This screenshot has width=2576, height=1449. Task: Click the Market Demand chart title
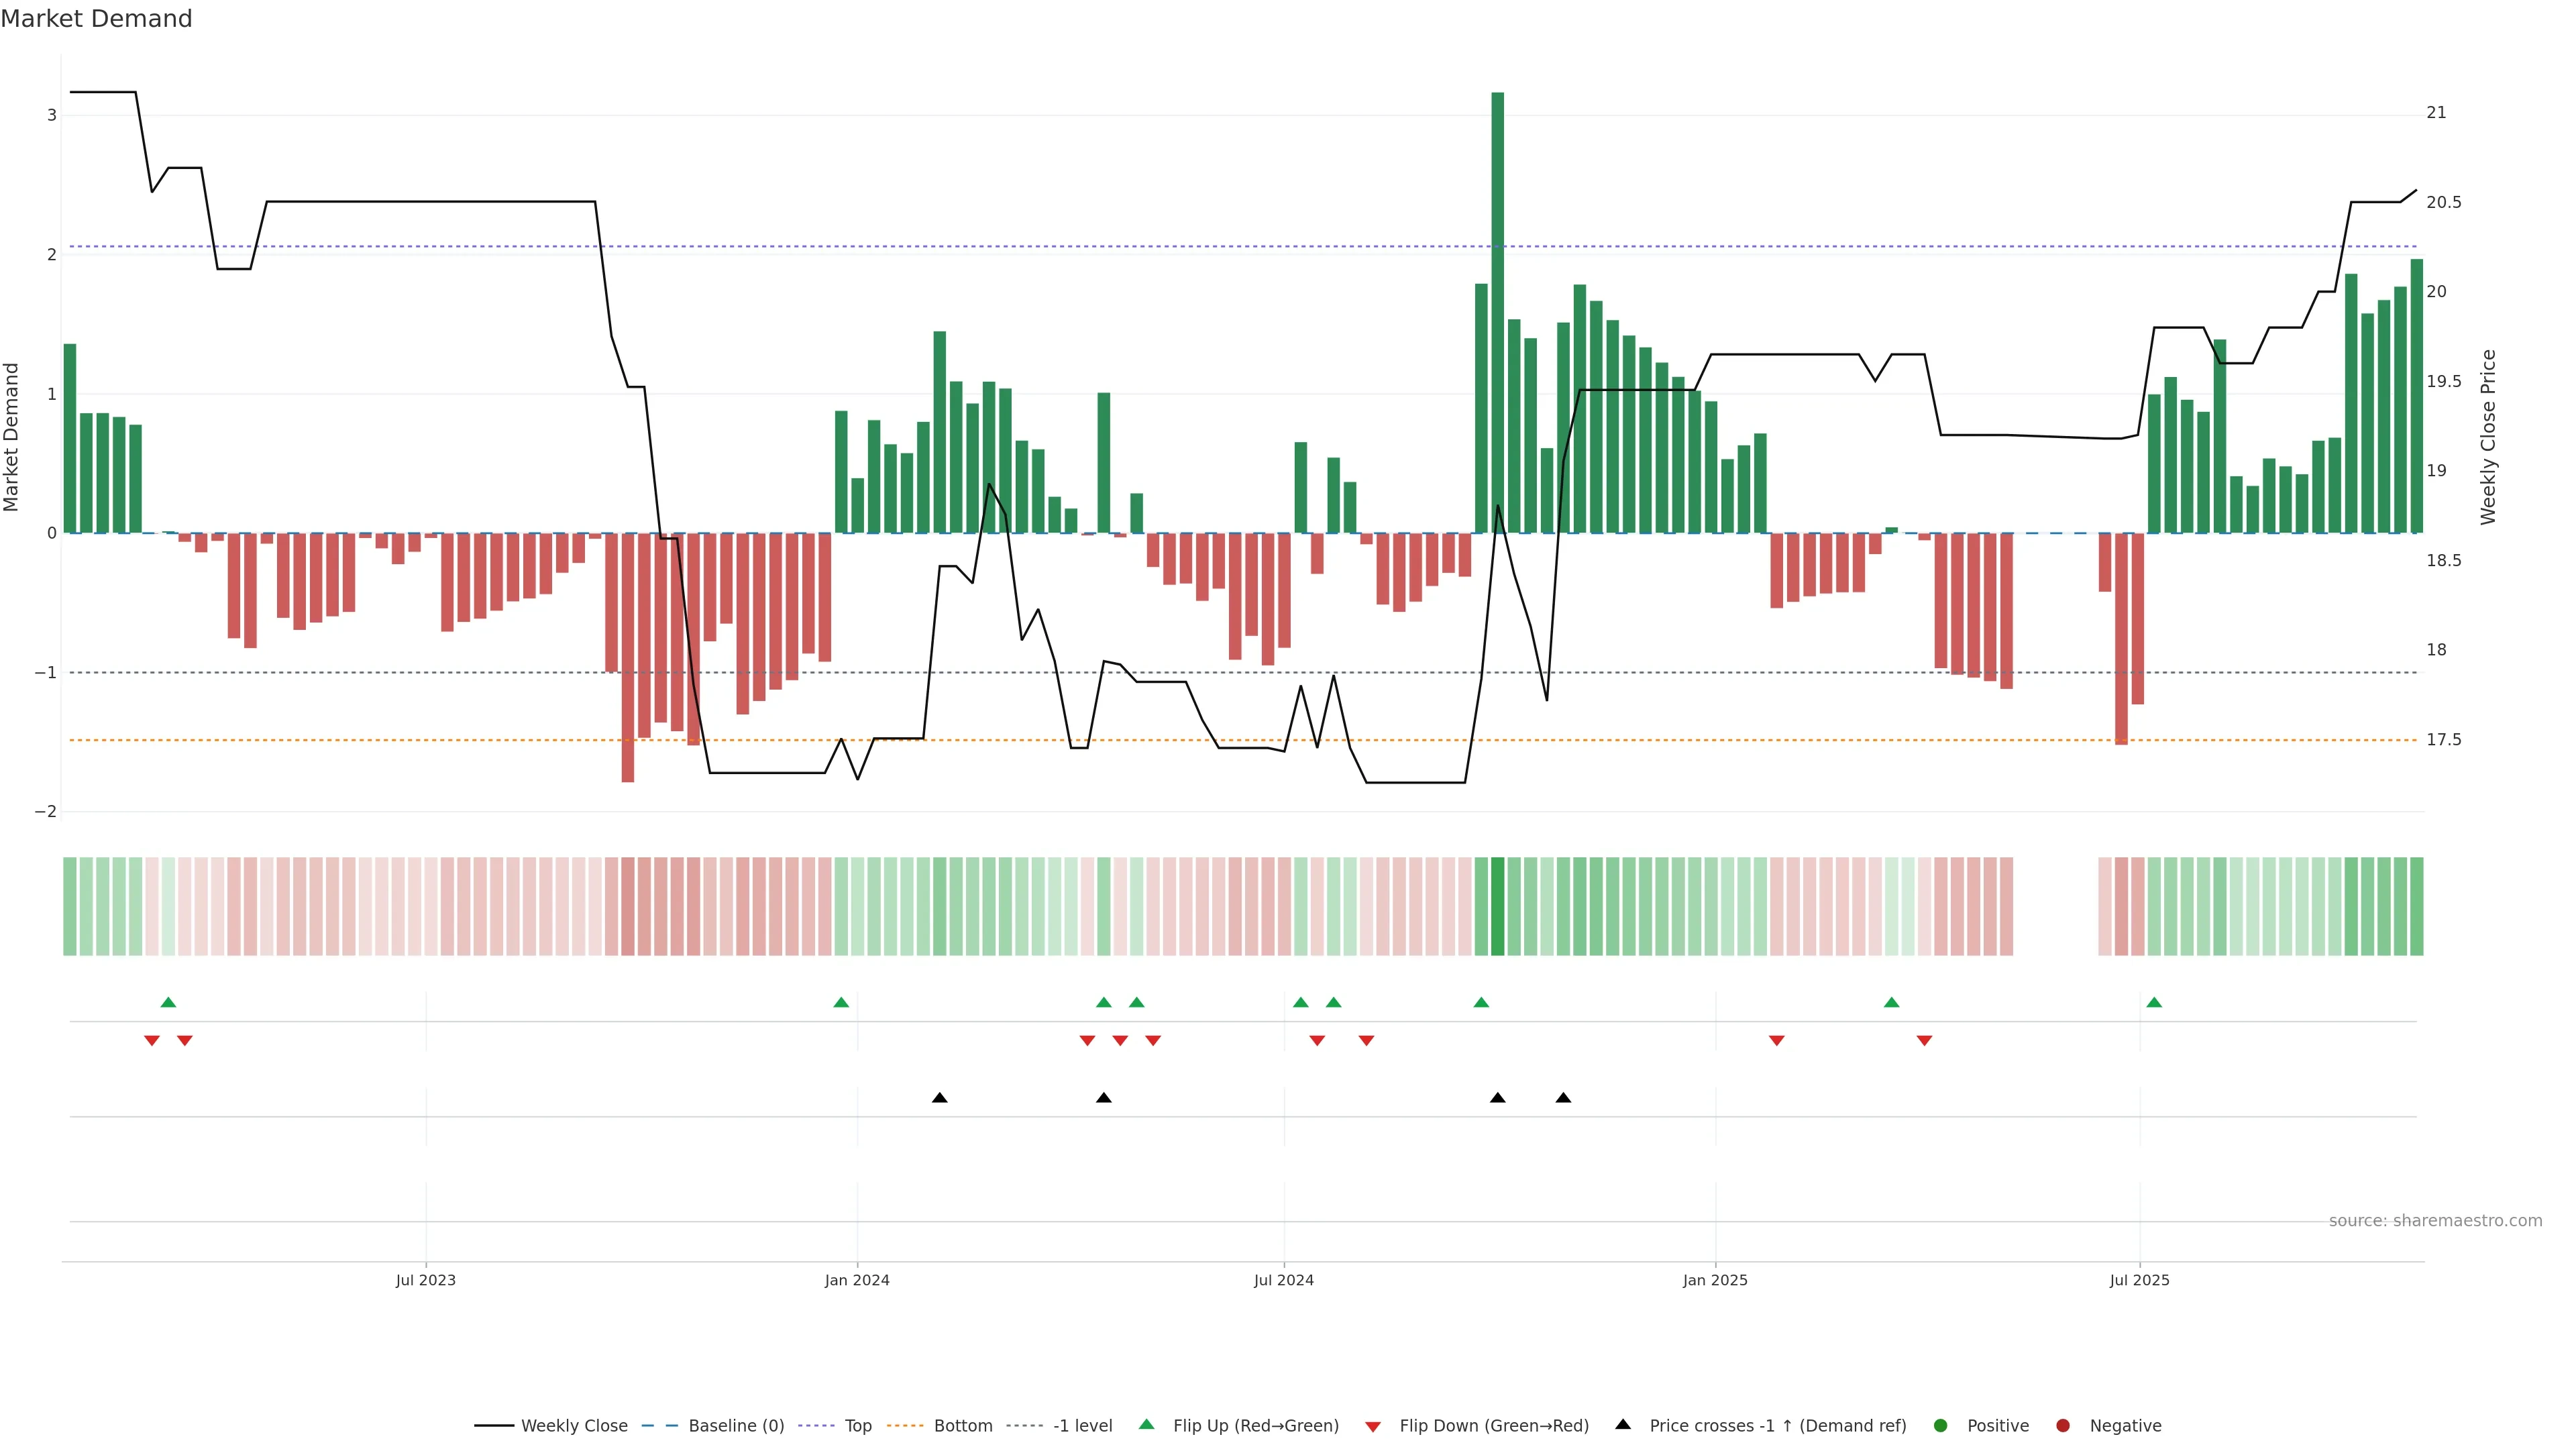(97, 19)
